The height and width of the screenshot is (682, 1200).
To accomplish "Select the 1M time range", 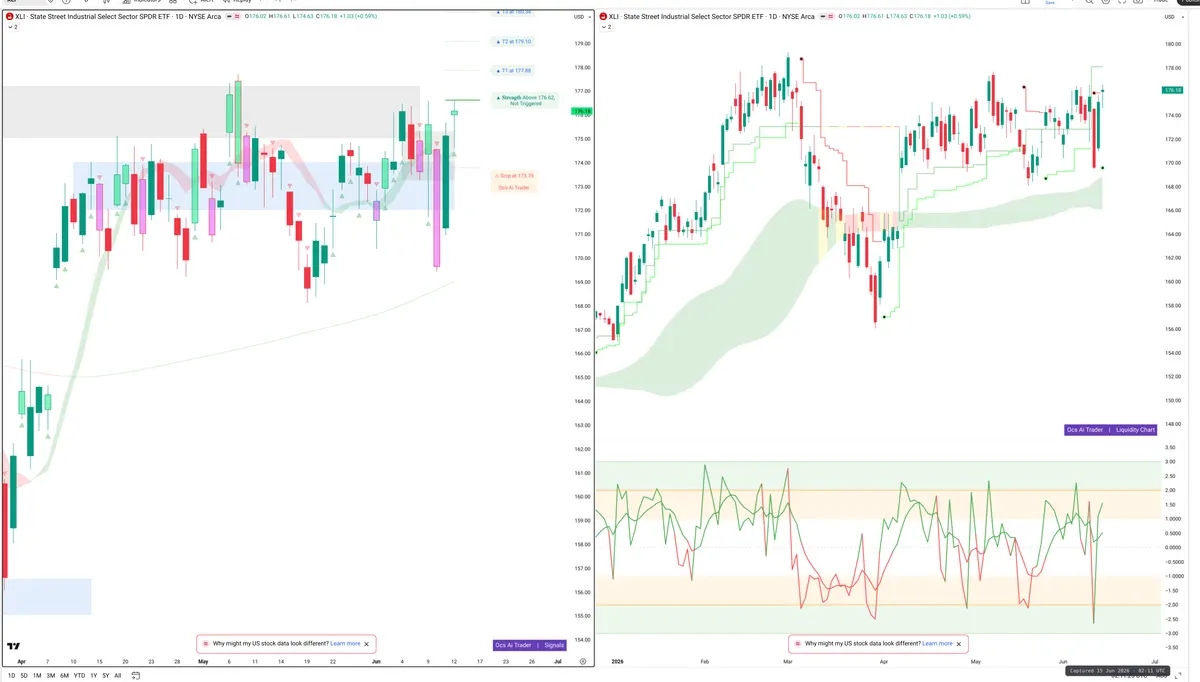I will pos(37,676).
